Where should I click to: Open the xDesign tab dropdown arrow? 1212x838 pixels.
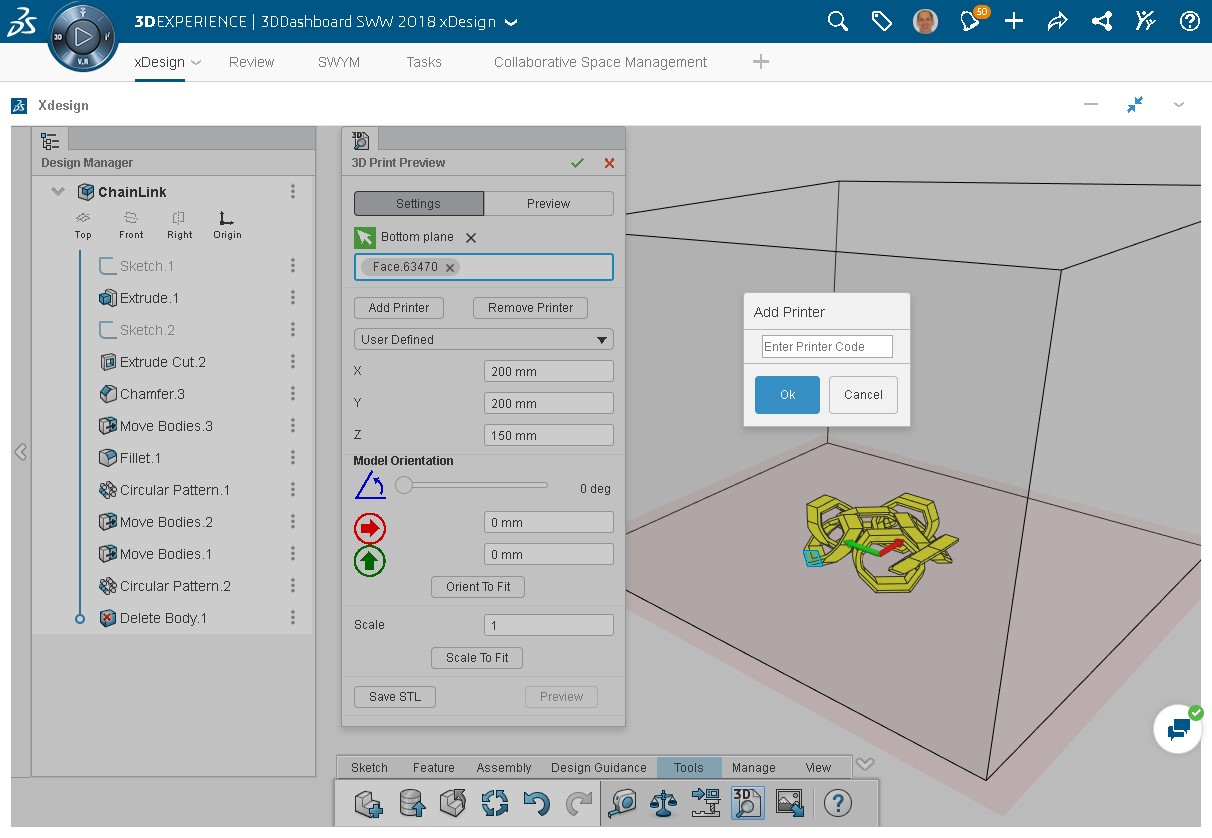196,62
